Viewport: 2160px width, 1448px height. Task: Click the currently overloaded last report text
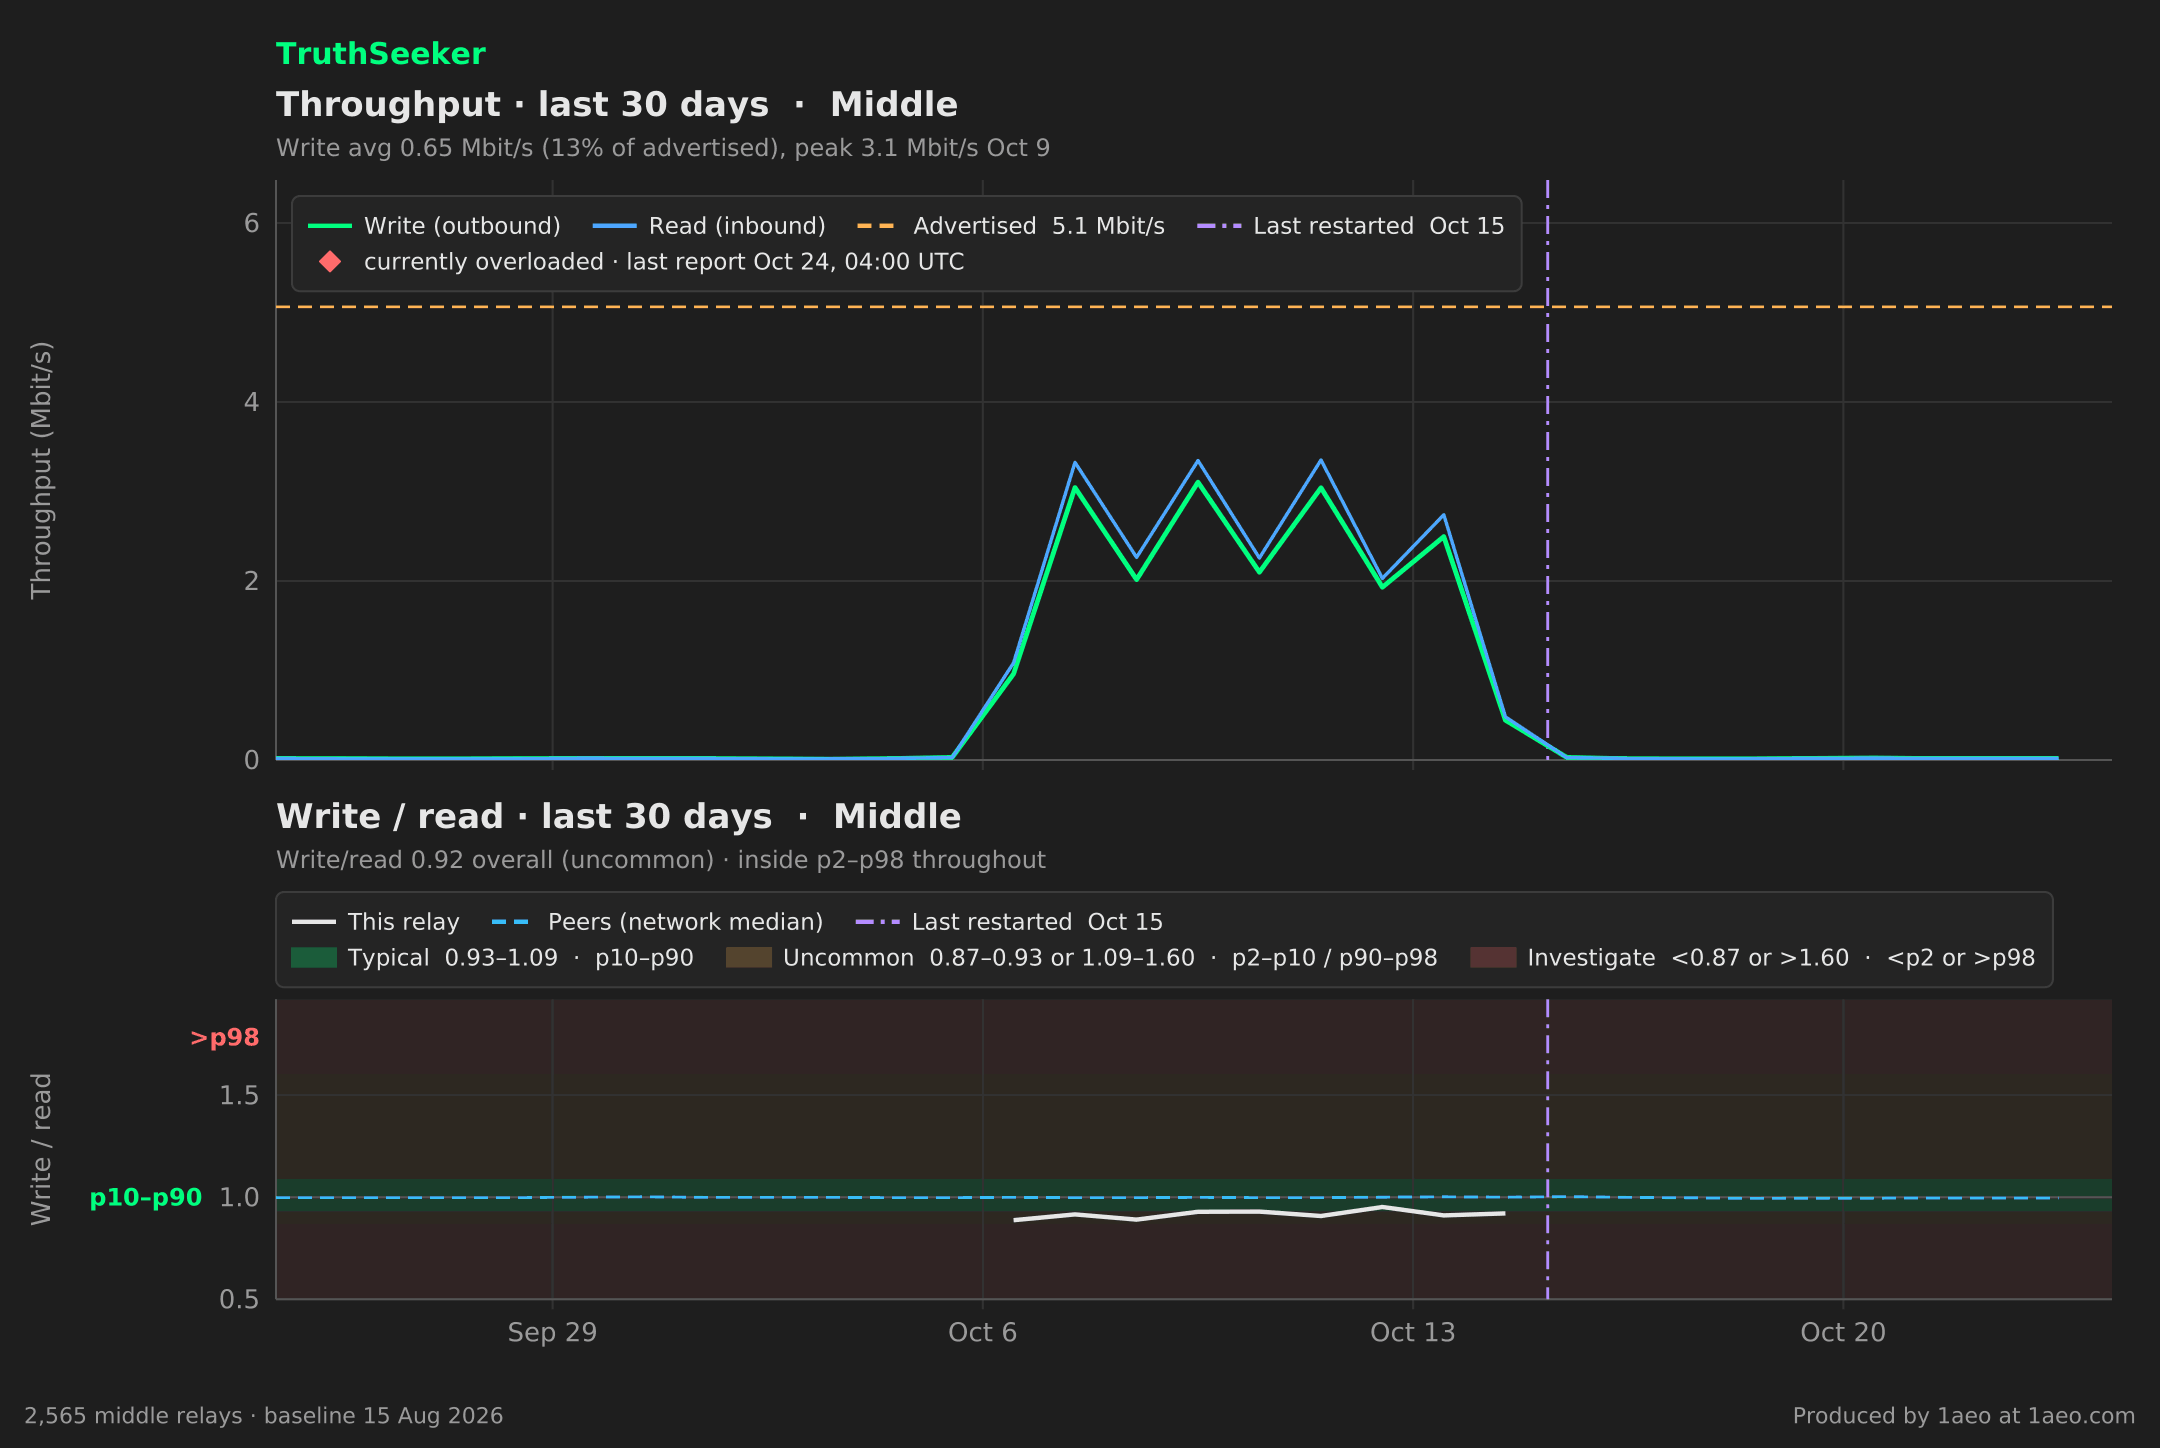[664, 262]
